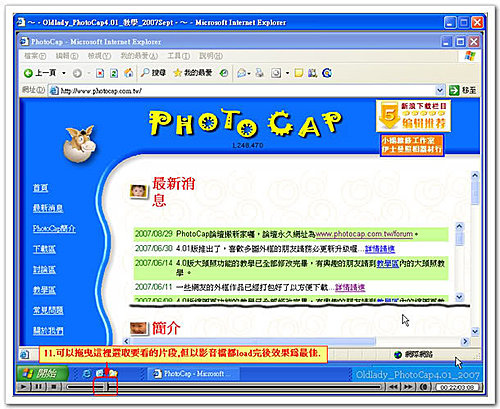The image size is (500, 409).
Task: Open the 我的最愛 favorites star button
Action: pyautogui.click(x=193, y=73)
